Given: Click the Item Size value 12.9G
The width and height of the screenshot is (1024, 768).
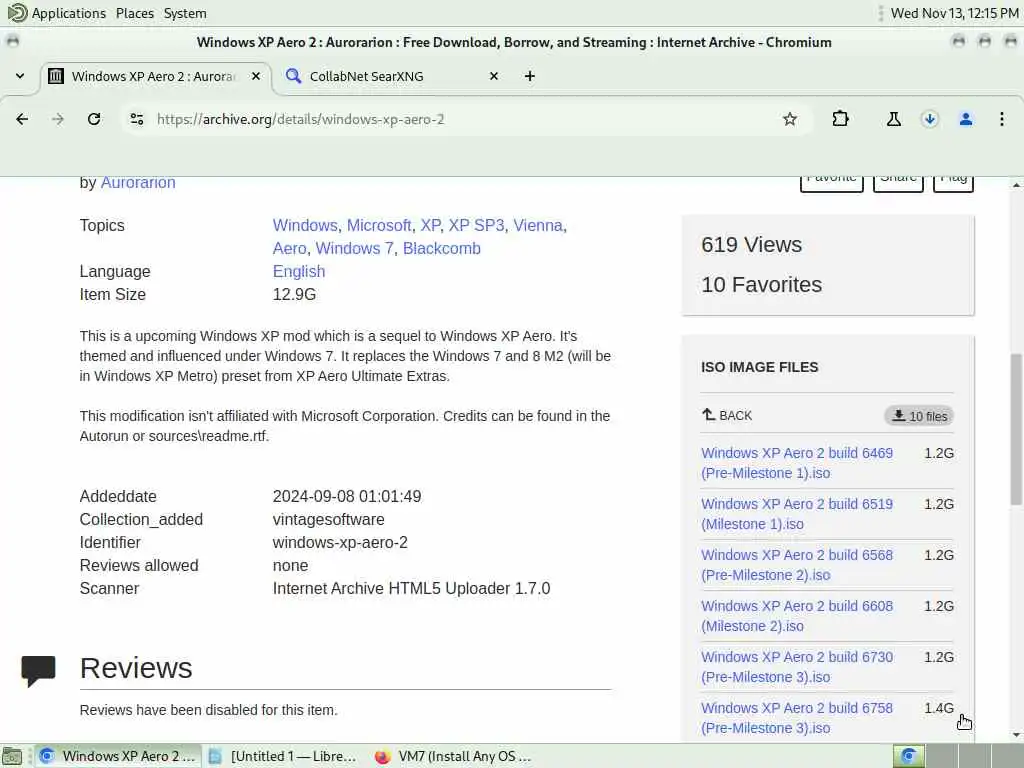Looking at the screenshot, I should point(295,295).
